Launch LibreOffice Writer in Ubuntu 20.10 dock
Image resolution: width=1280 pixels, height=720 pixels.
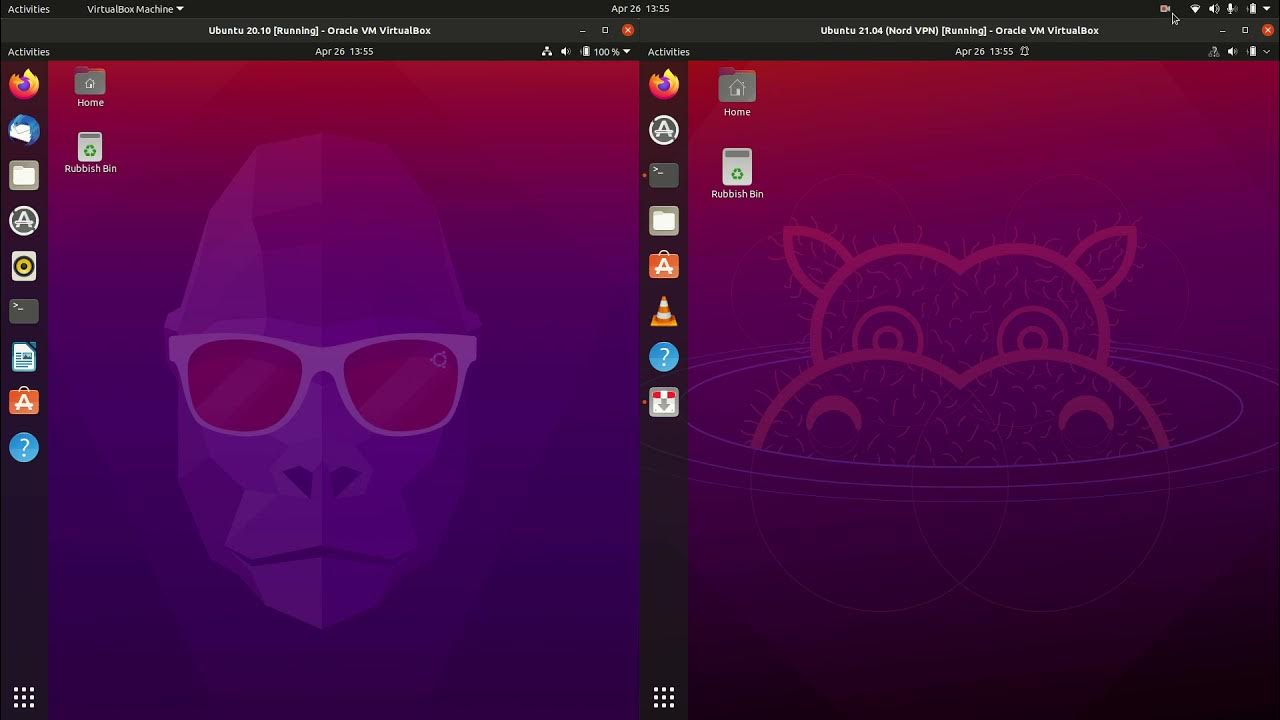coord(24,357)
